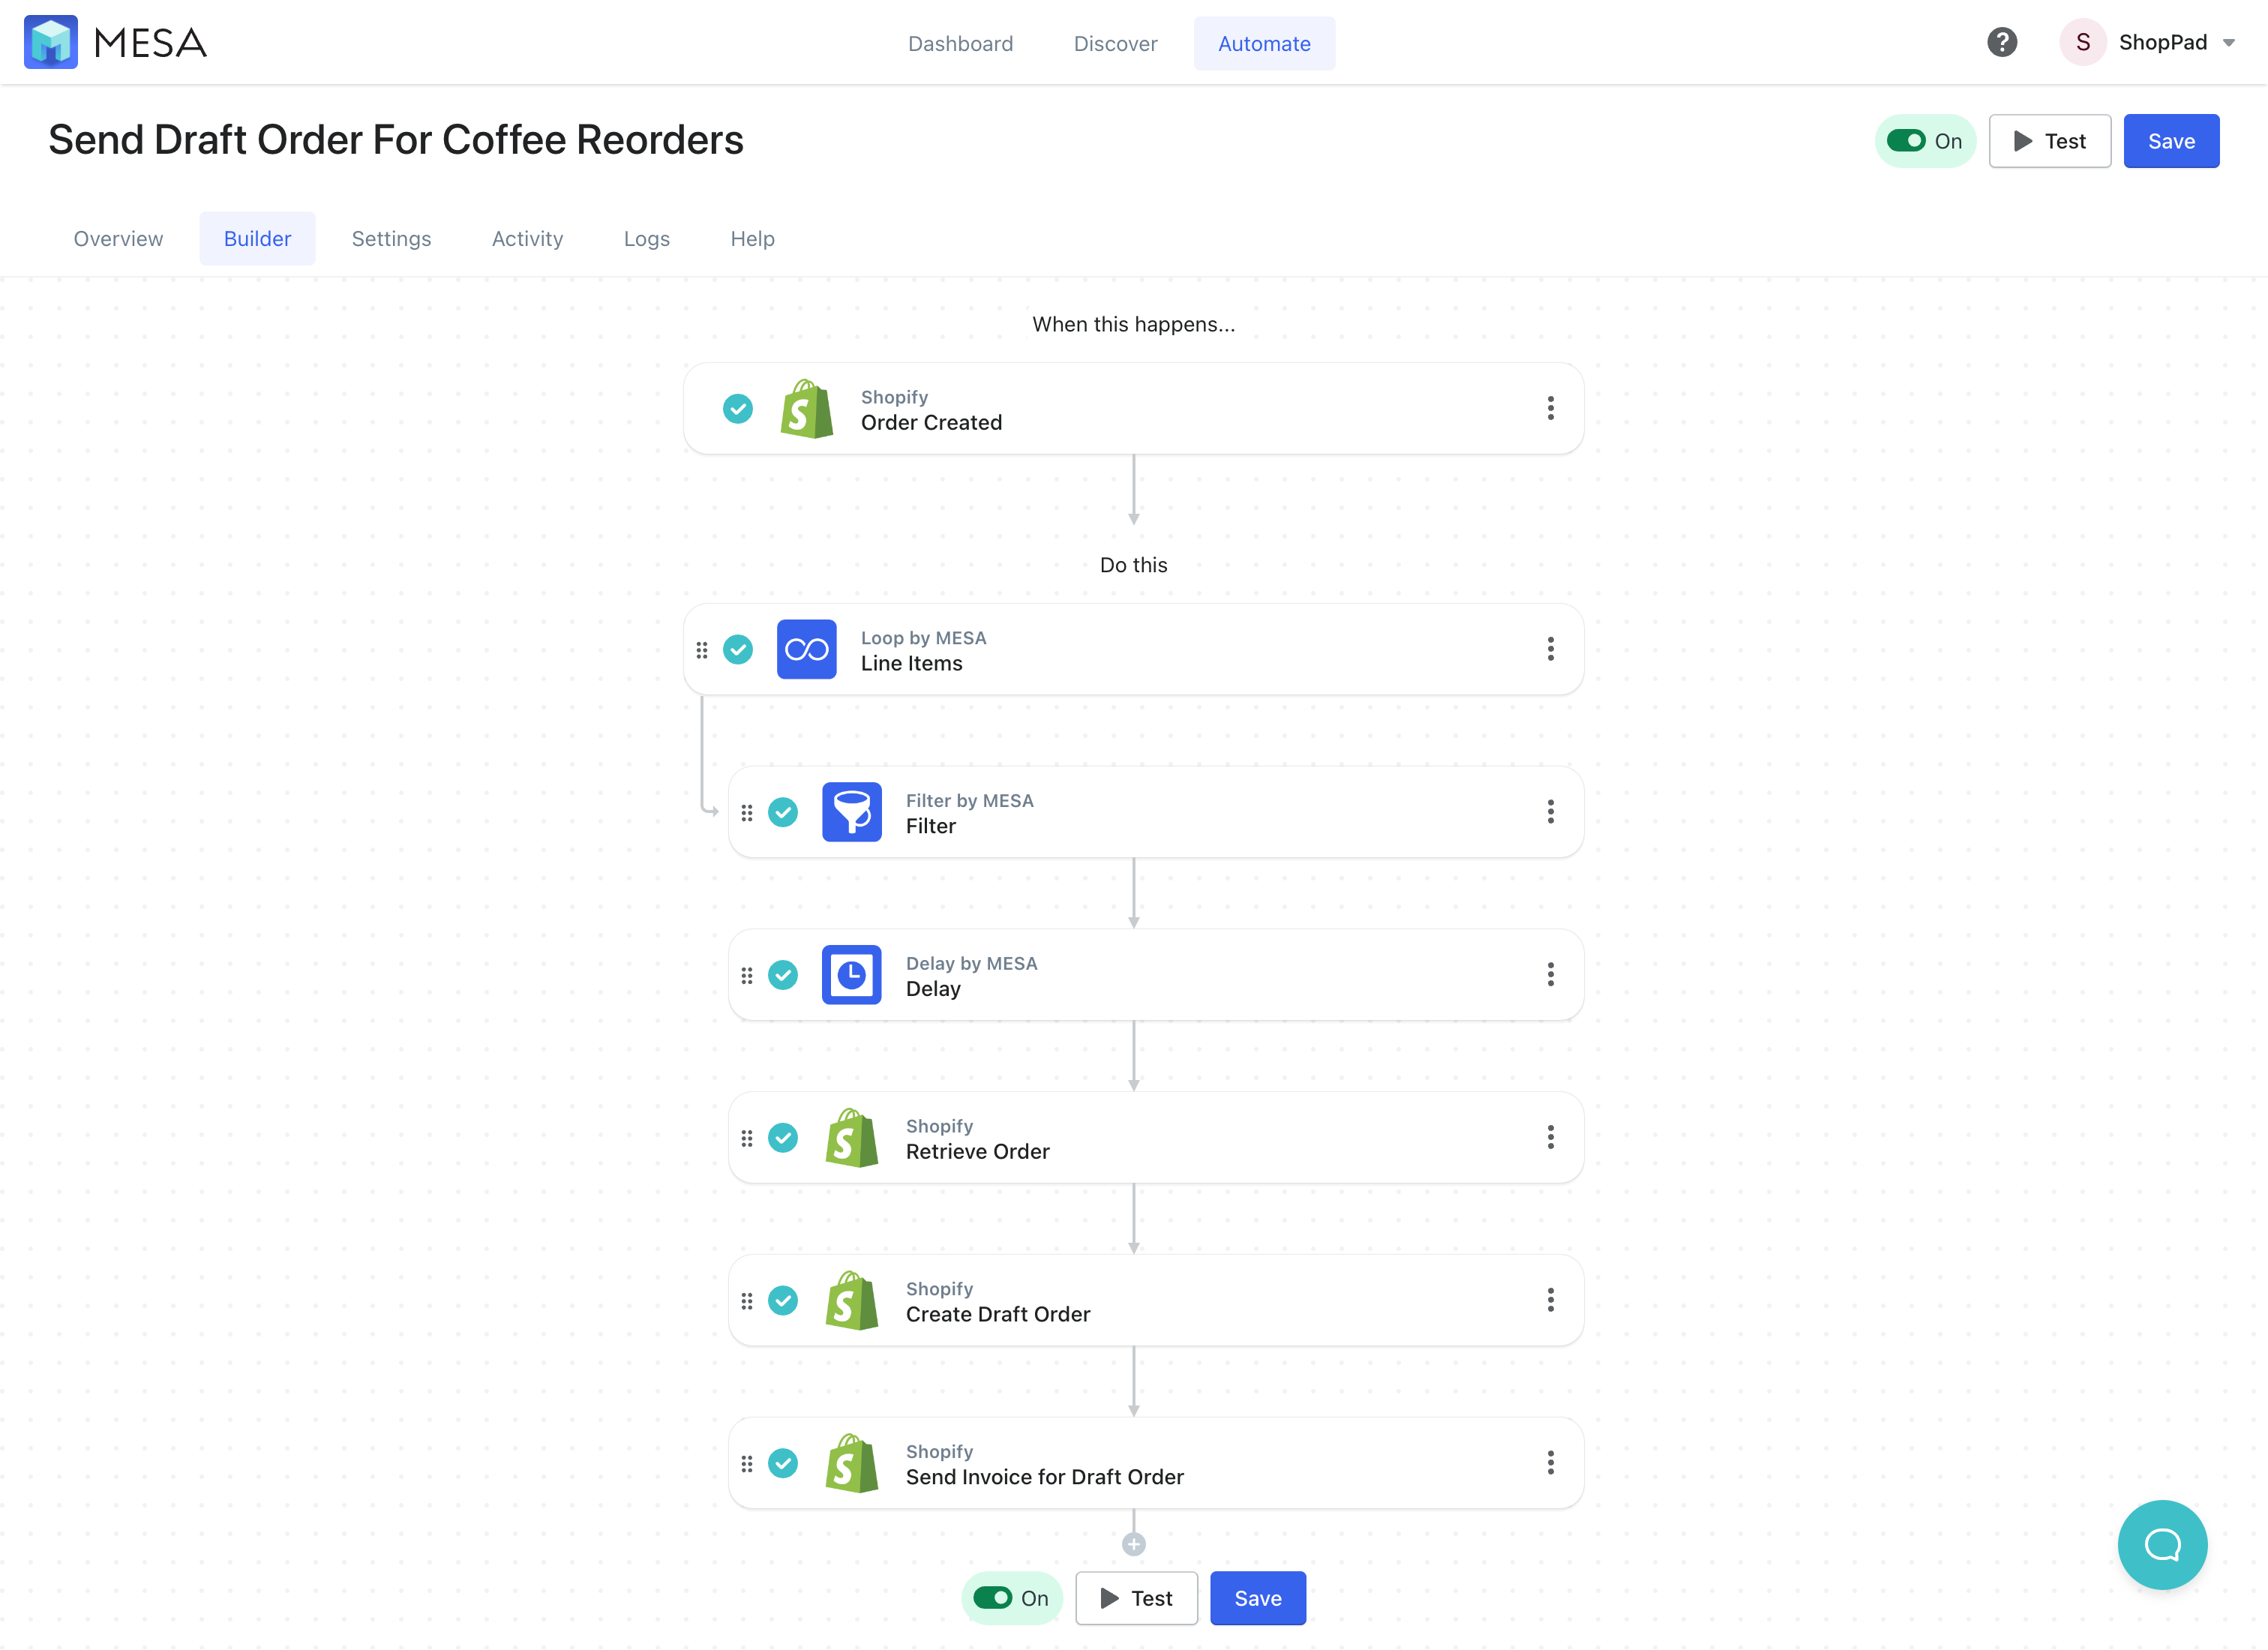Image resolution: width=2268 pixels, height=1650 pixels.
Task: Open the chat support bubble
Action: coord(2162,1544)
